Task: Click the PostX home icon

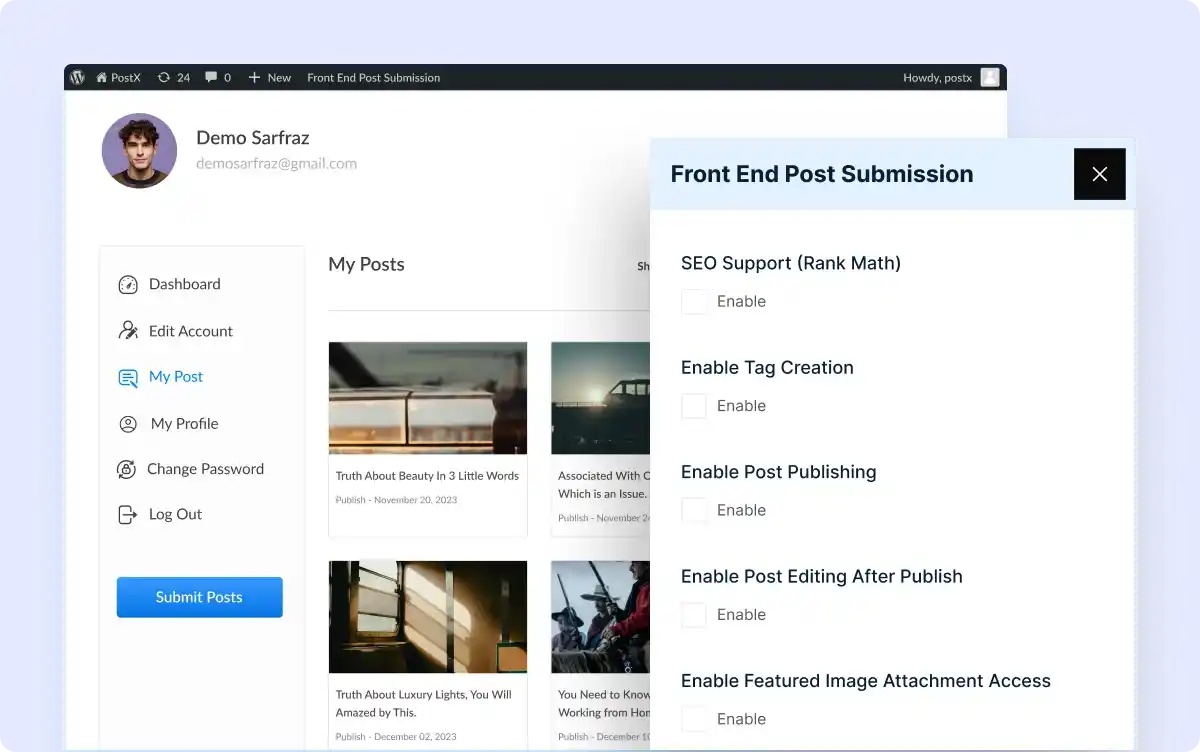Action: coord(102,77)
